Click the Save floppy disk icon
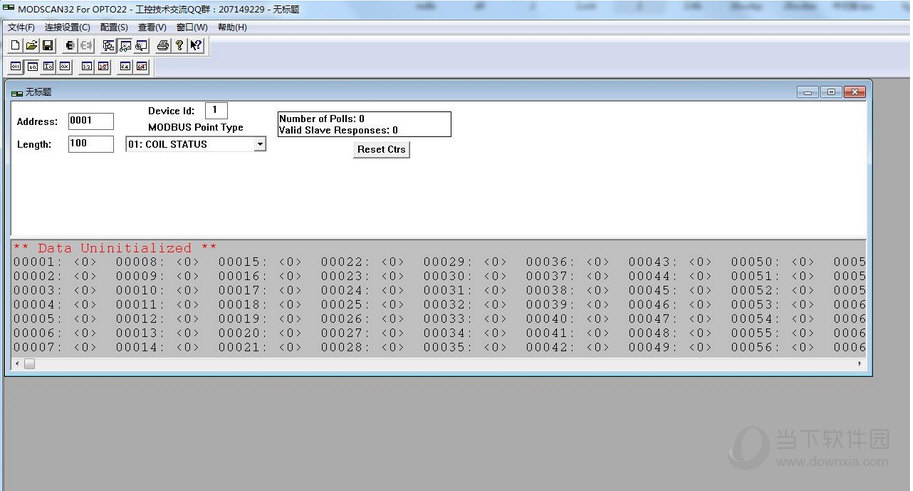 [46, 46]
